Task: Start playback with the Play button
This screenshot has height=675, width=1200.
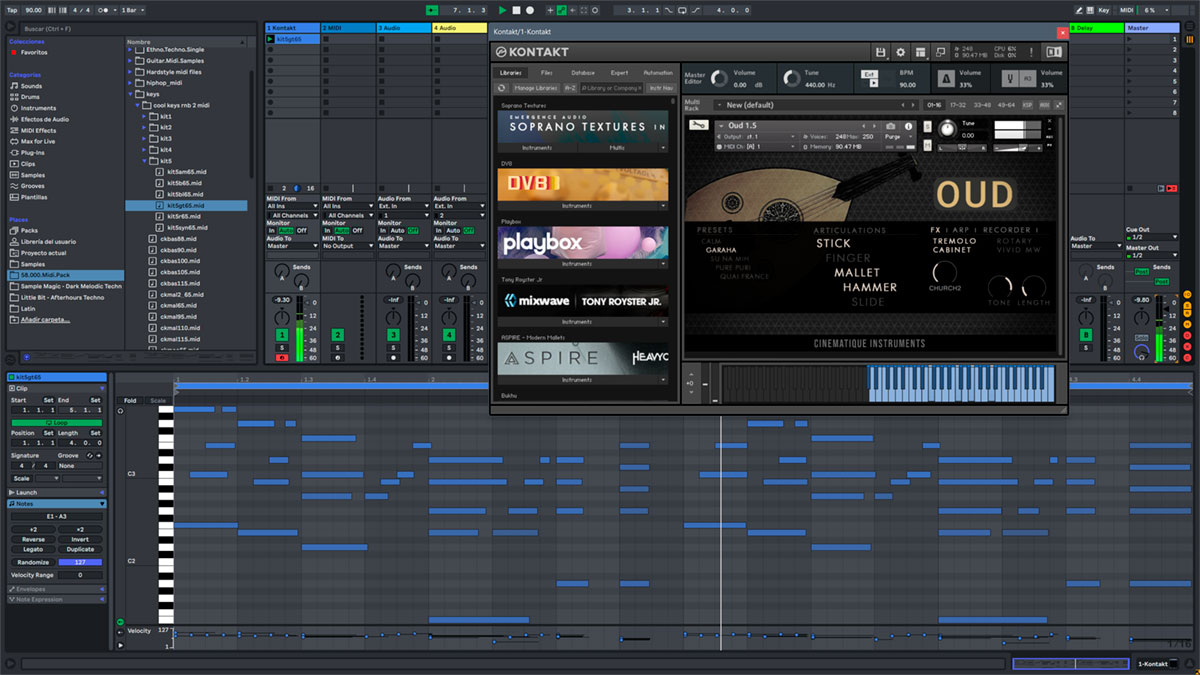Action: pos(502,10)
